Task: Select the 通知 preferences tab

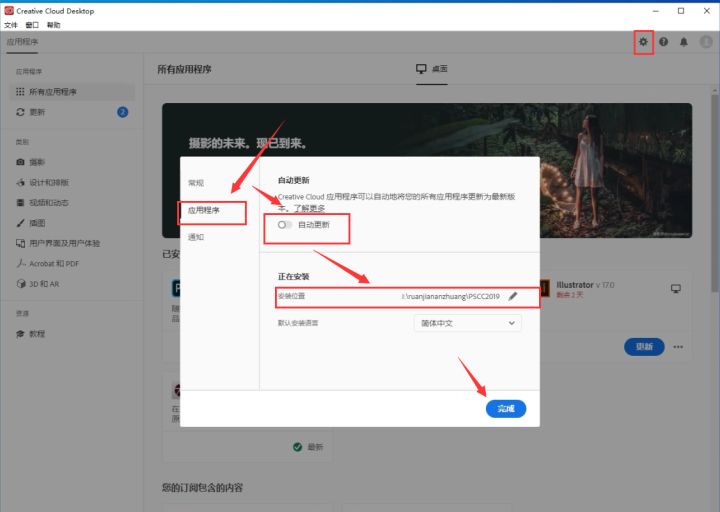Action: click(x=196, y=237)
